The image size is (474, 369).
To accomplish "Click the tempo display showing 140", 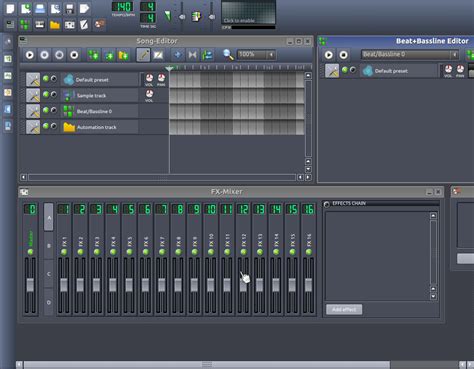I will pos(122,6).
